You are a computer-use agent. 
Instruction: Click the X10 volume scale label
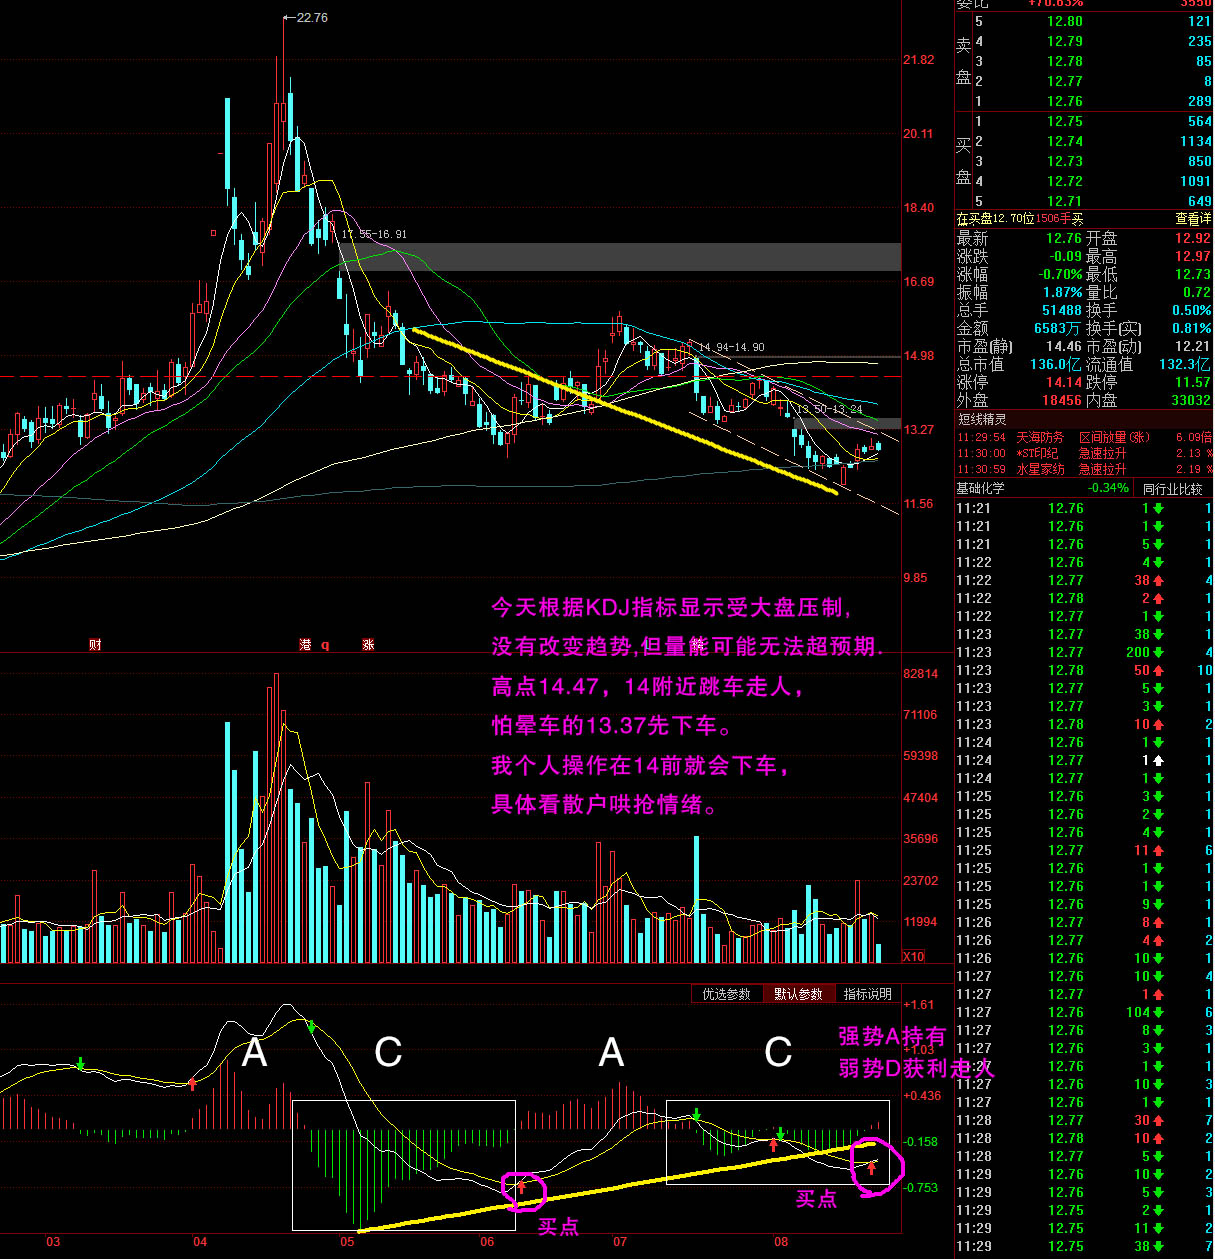pos(914,957)
